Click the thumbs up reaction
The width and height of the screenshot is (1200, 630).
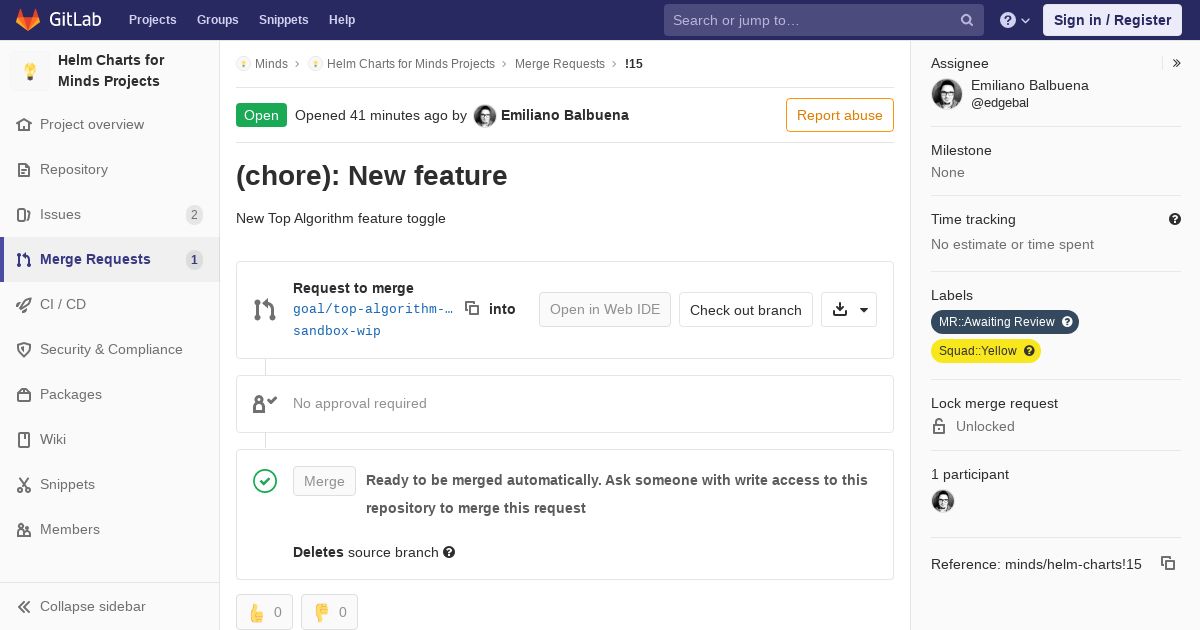(x=264, y=612)
